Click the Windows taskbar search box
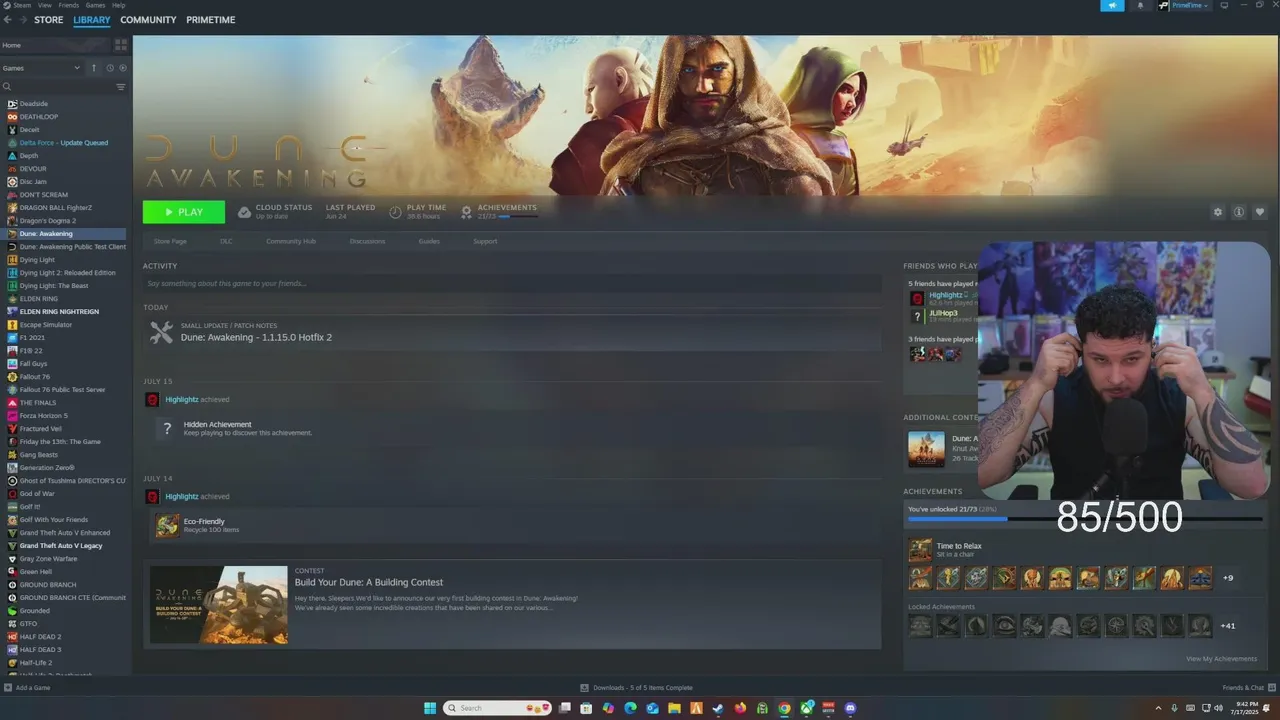 tap(498, 708)
